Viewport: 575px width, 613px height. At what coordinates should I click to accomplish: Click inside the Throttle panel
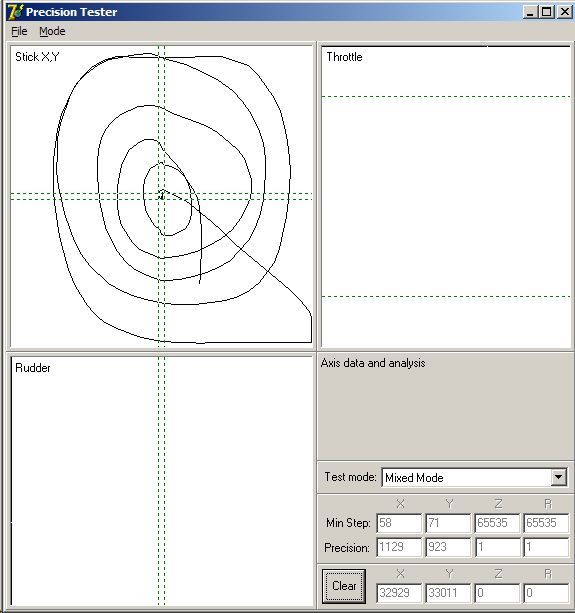click(x=446, y=197)
